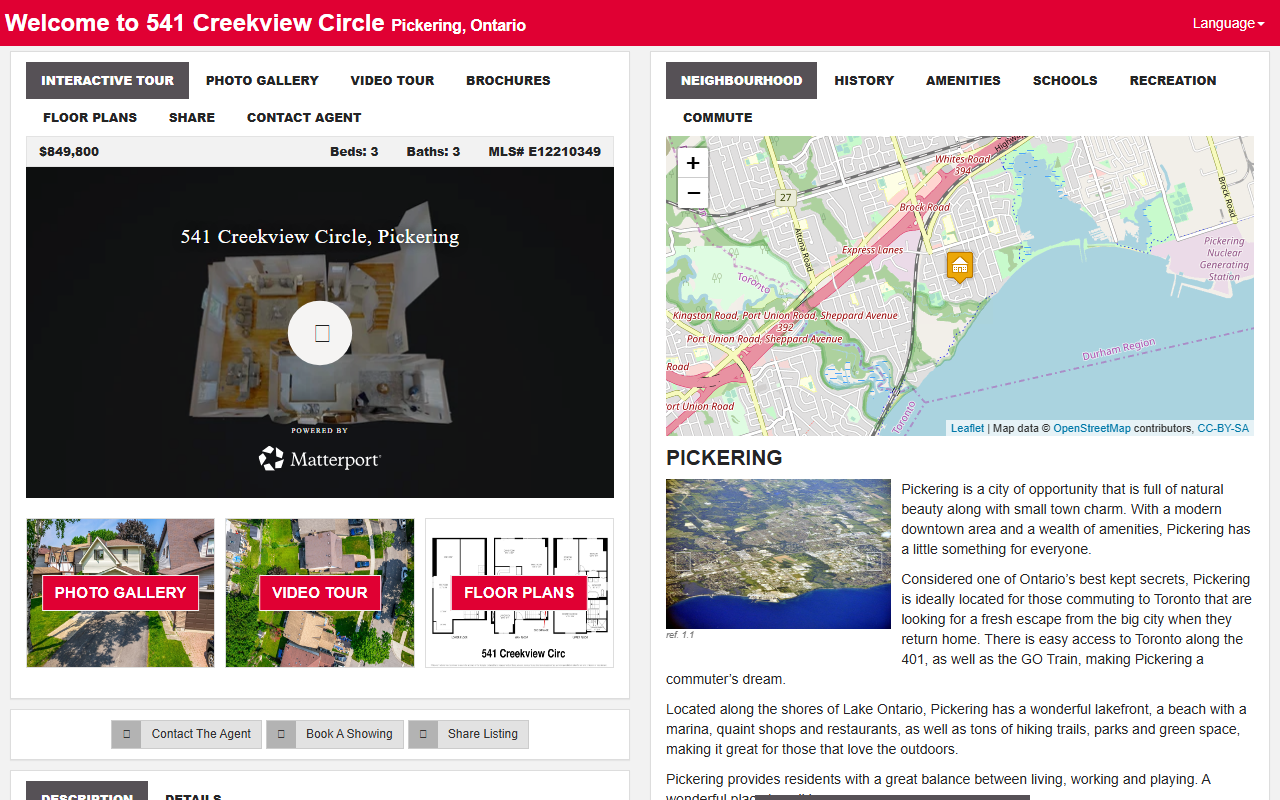Click the 'Baths: 3' text
Image resolution: width=1280 pixels, height=800 pixels.
(x=433, y=152)
